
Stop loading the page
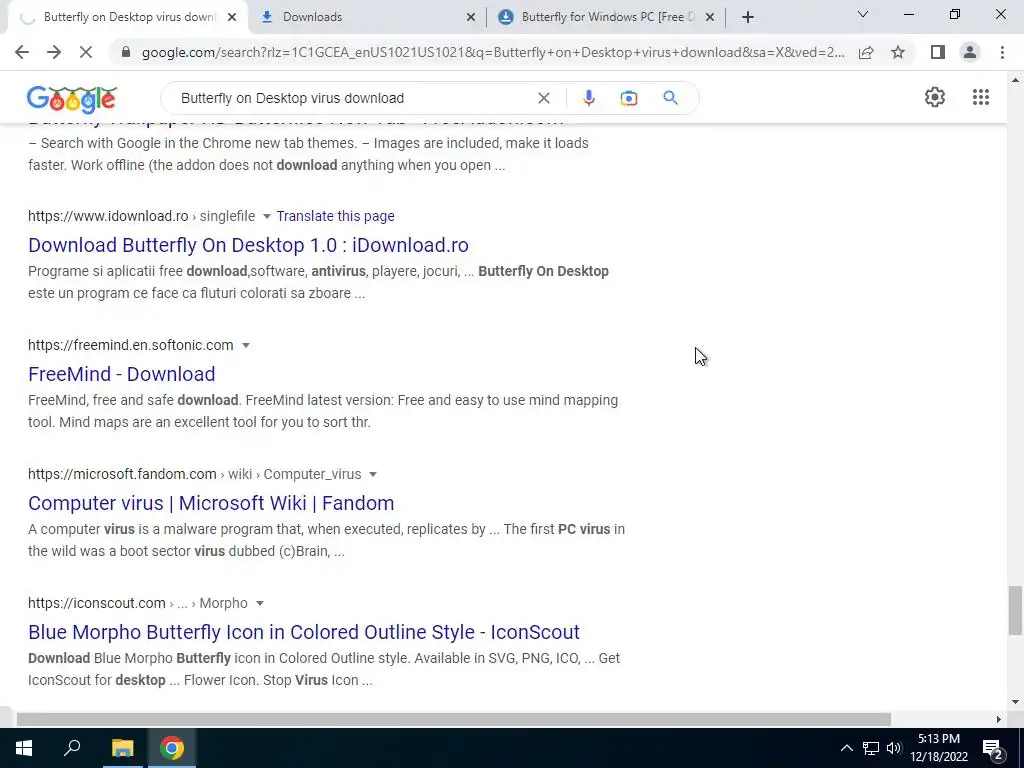pos(86,52)
